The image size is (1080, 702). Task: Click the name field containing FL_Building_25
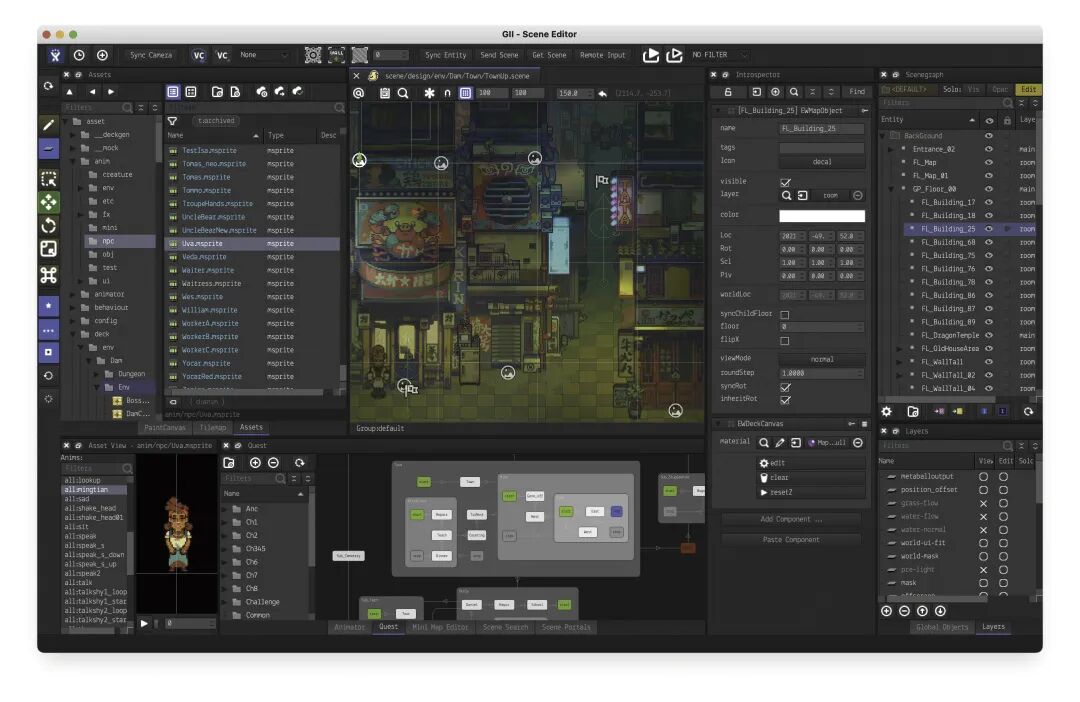822,129
